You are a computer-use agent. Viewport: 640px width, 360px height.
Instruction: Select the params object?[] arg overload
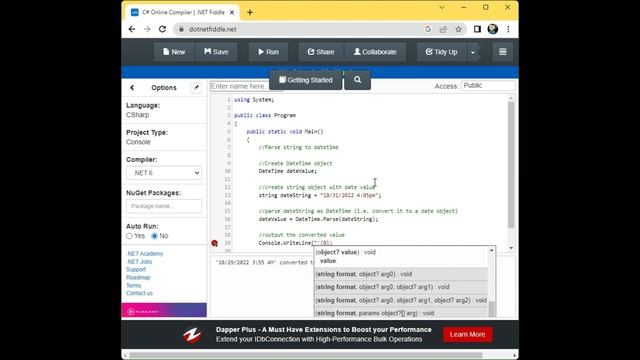point(401,313)
